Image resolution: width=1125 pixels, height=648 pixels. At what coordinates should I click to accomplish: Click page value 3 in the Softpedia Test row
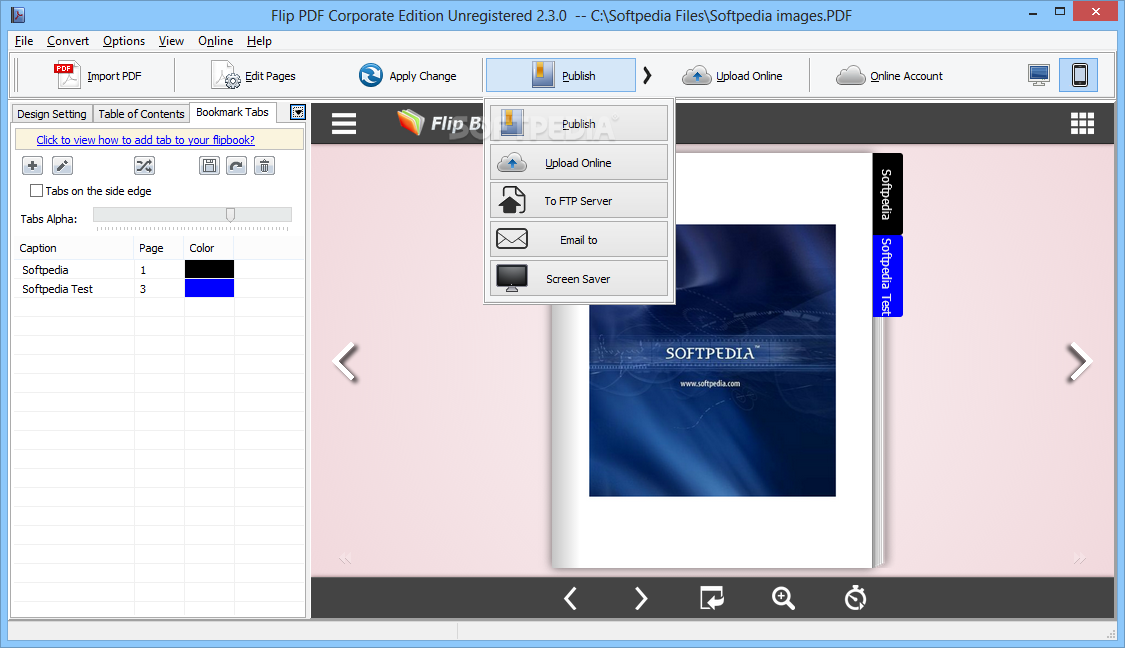[x=143, y=289]
